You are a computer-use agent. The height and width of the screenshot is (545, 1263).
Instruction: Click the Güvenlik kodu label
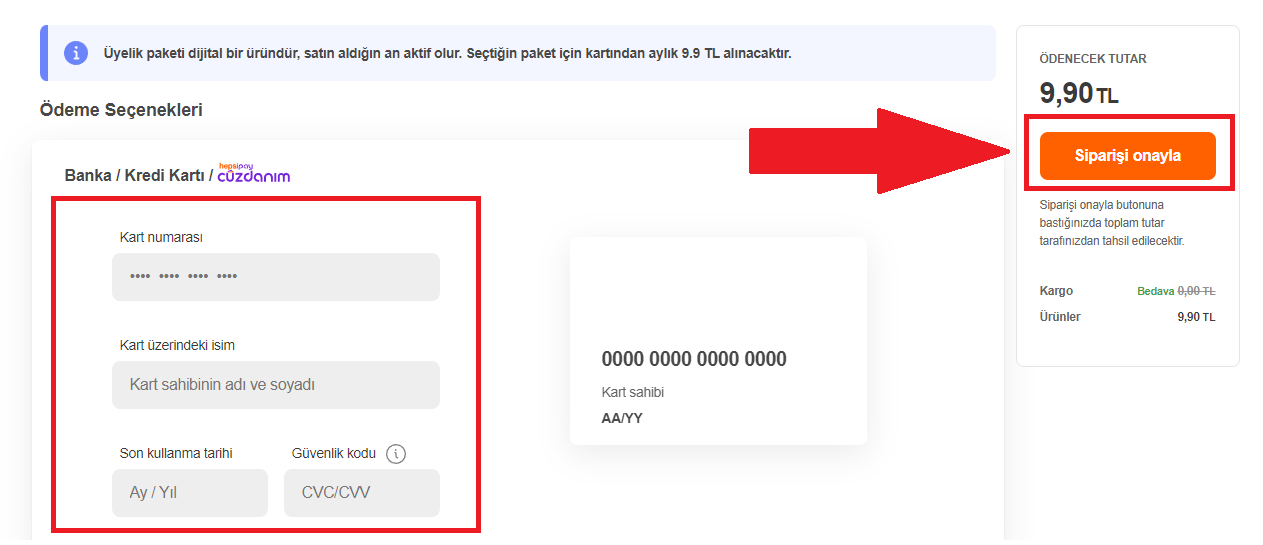pos(334,453)
